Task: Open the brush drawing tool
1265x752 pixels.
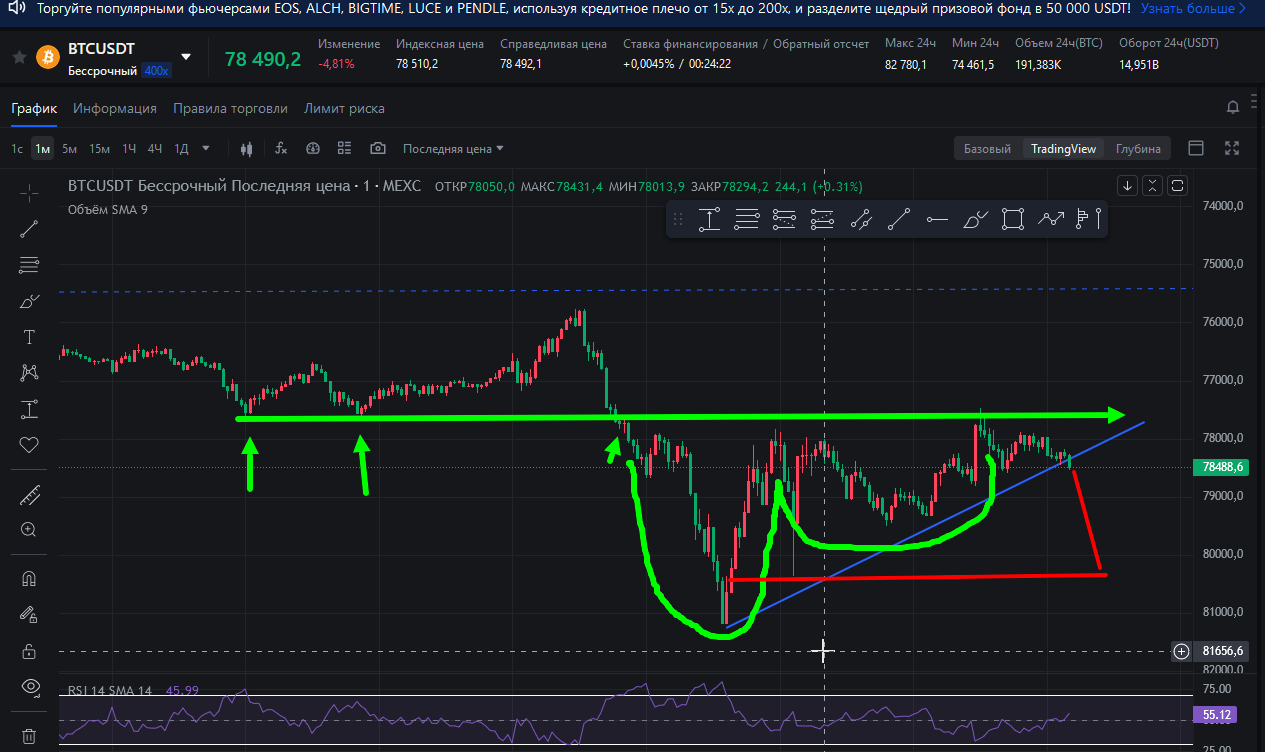Action: (29, 301)
